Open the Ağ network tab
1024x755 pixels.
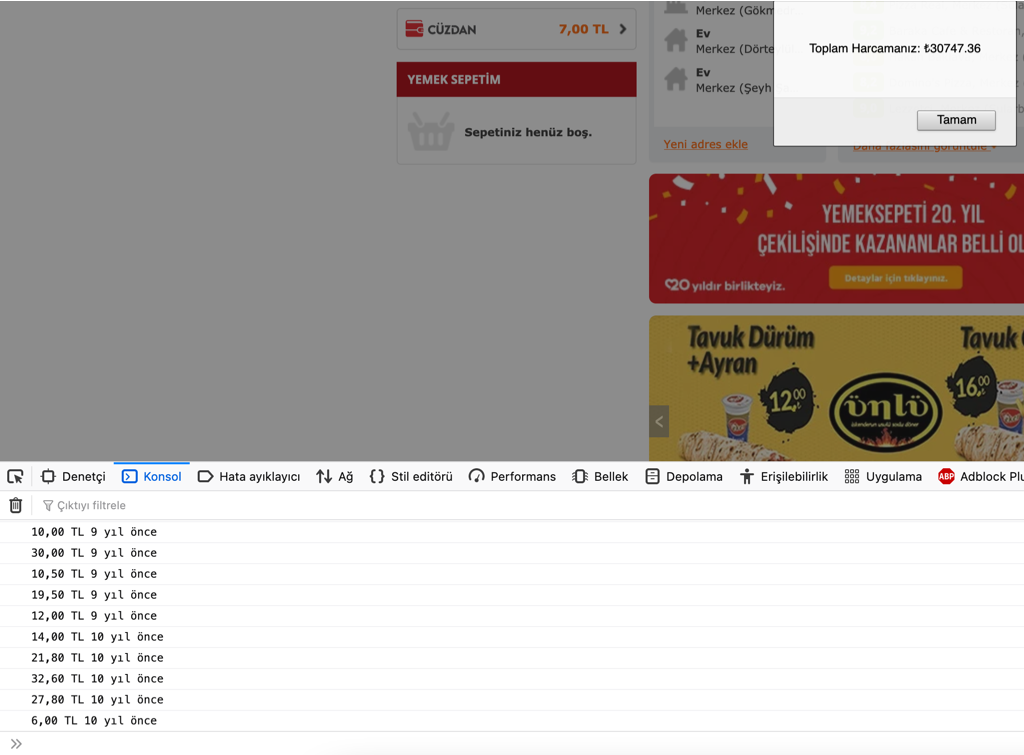pyautogui.click(x=334, y=477)
